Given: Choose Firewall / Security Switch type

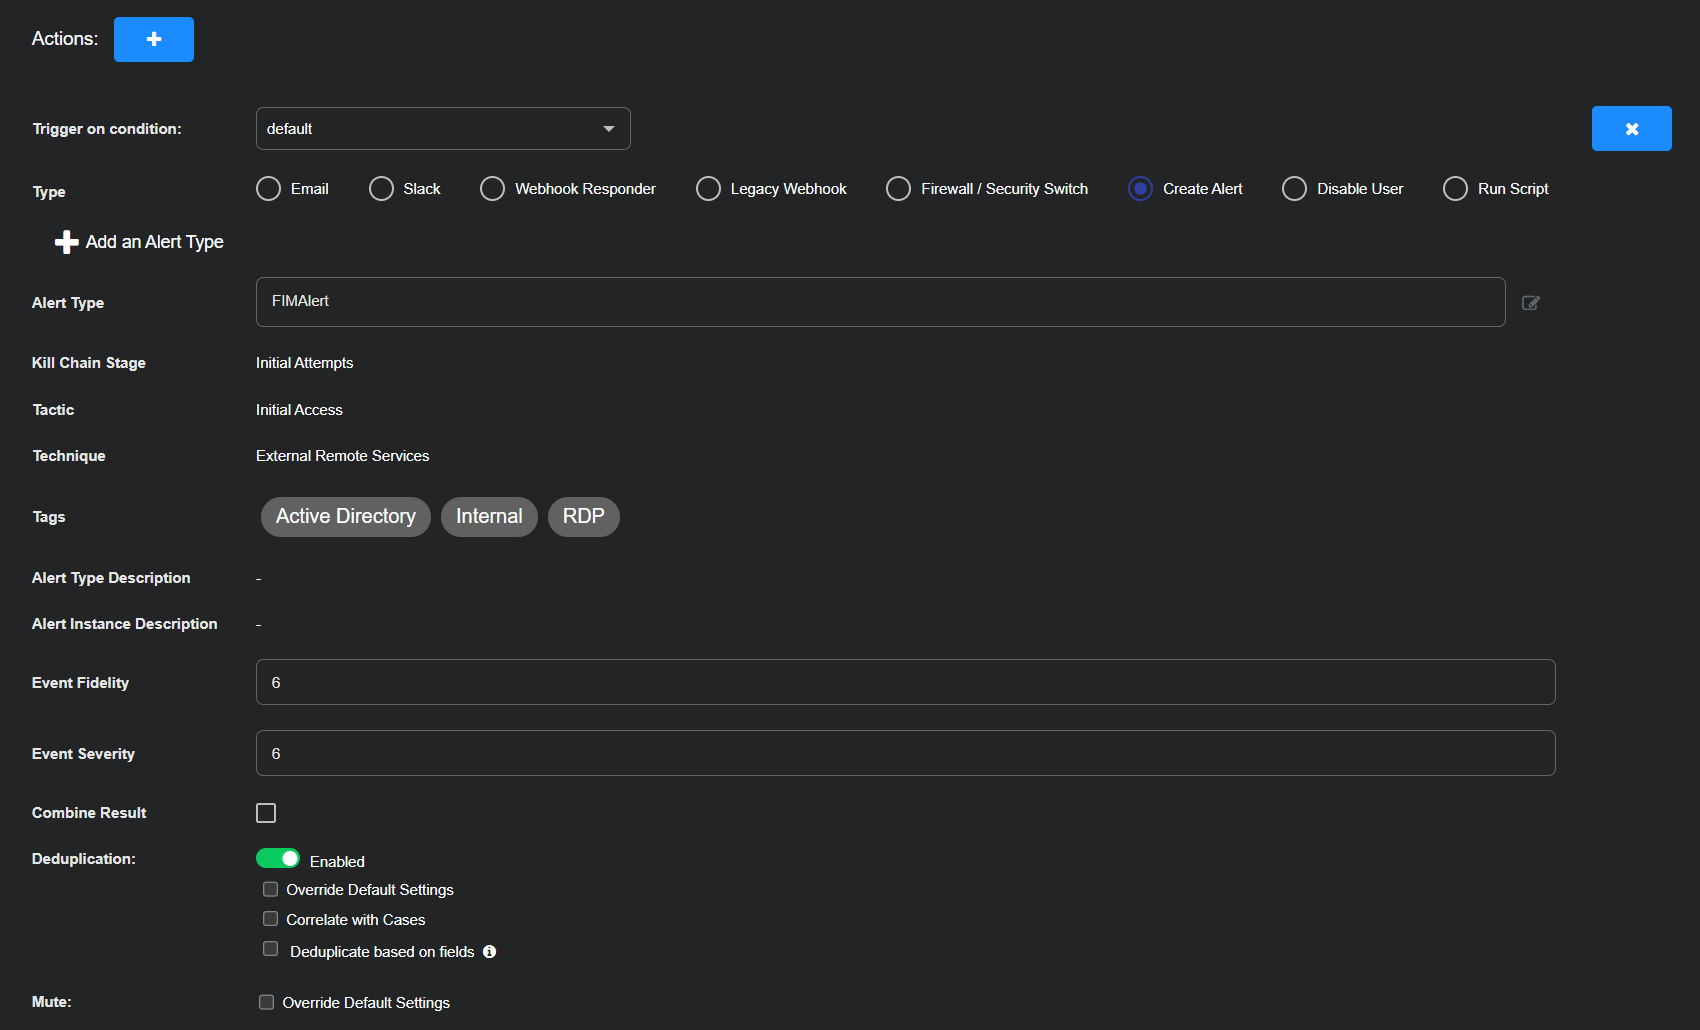Looking at the screenshot, I should 898,189.
